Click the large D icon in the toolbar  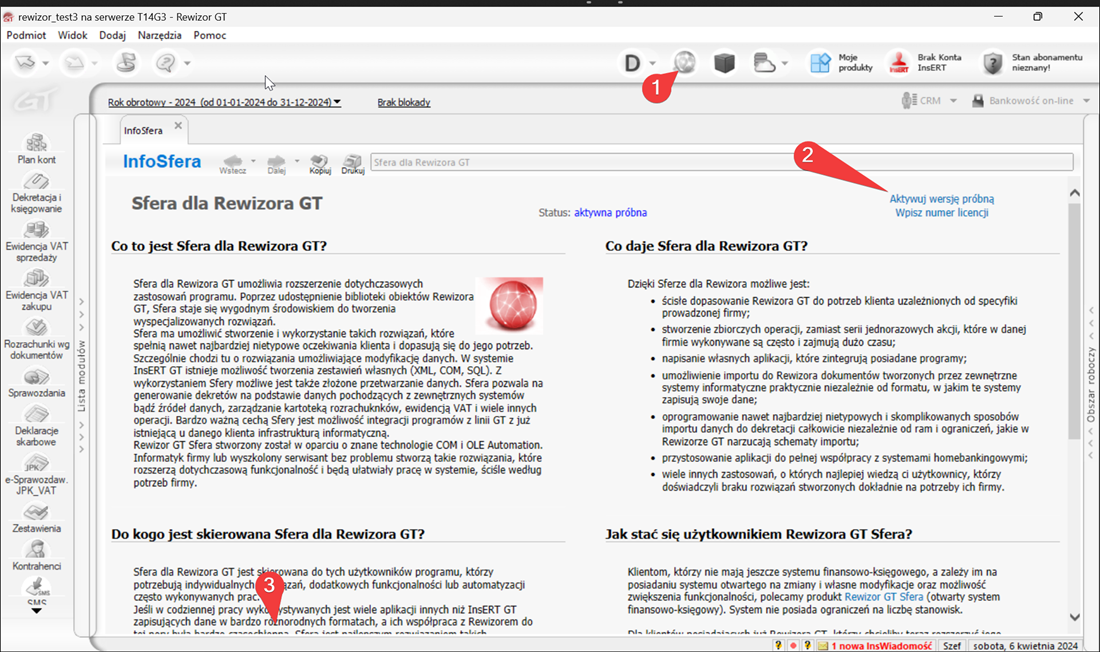[632, 63]
